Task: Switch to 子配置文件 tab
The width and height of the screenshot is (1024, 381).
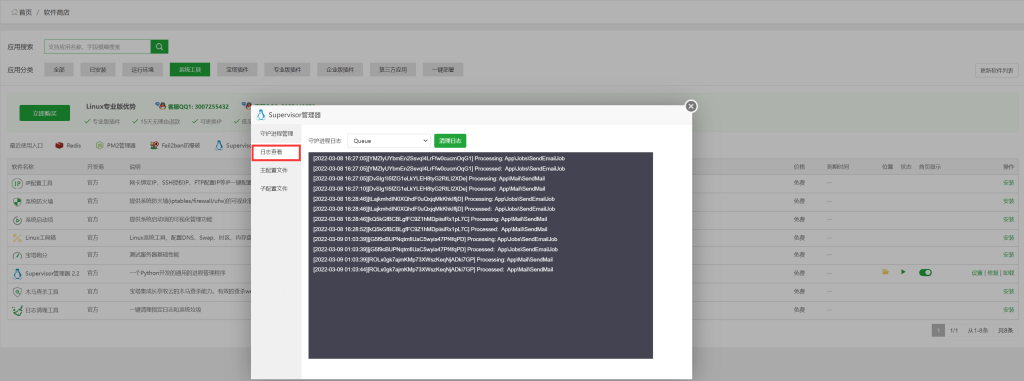Action: pos(277,188)
